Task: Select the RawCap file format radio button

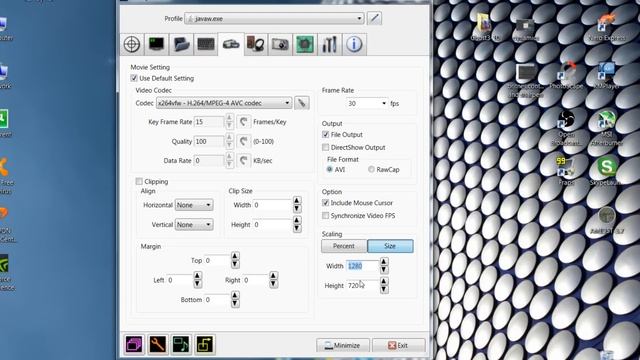Action: click(371, 169)
